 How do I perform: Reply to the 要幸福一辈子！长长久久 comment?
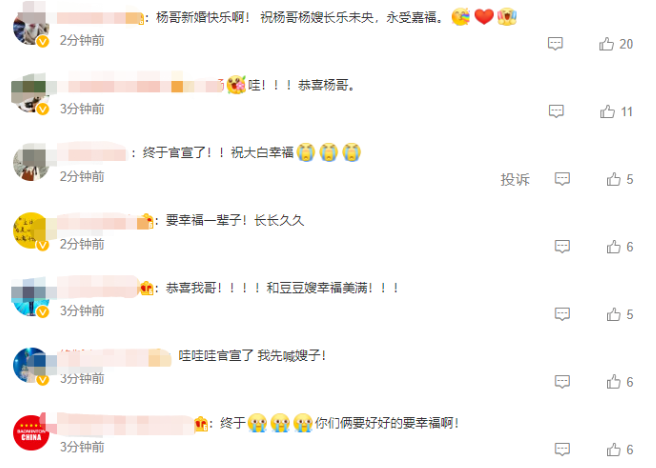click(x=562, y=246)
